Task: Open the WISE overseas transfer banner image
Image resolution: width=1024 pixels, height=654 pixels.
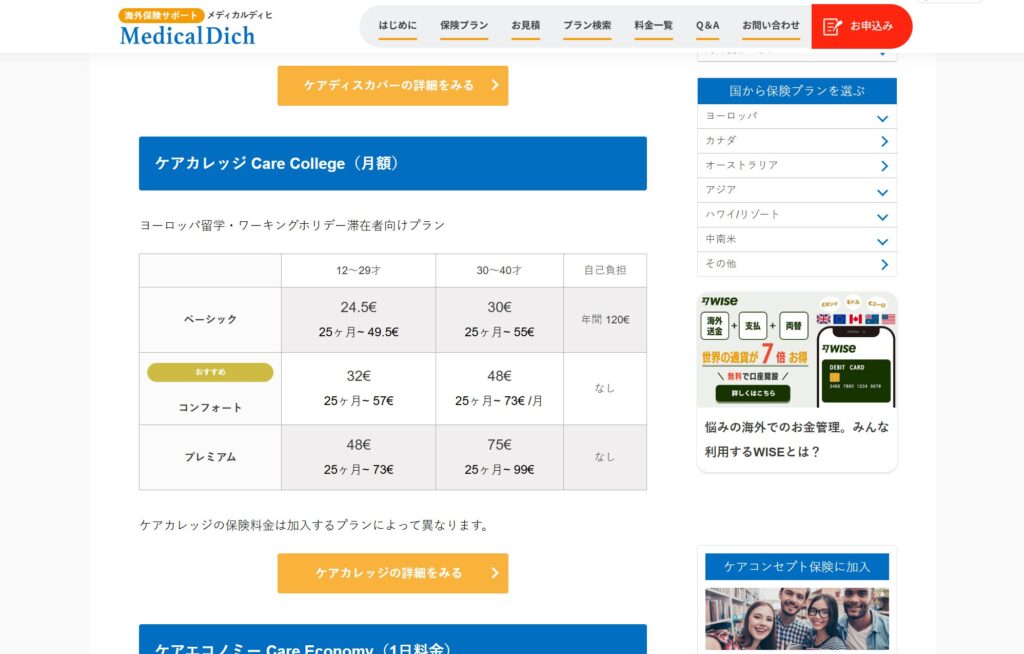Action: click(x=796, y=349)
